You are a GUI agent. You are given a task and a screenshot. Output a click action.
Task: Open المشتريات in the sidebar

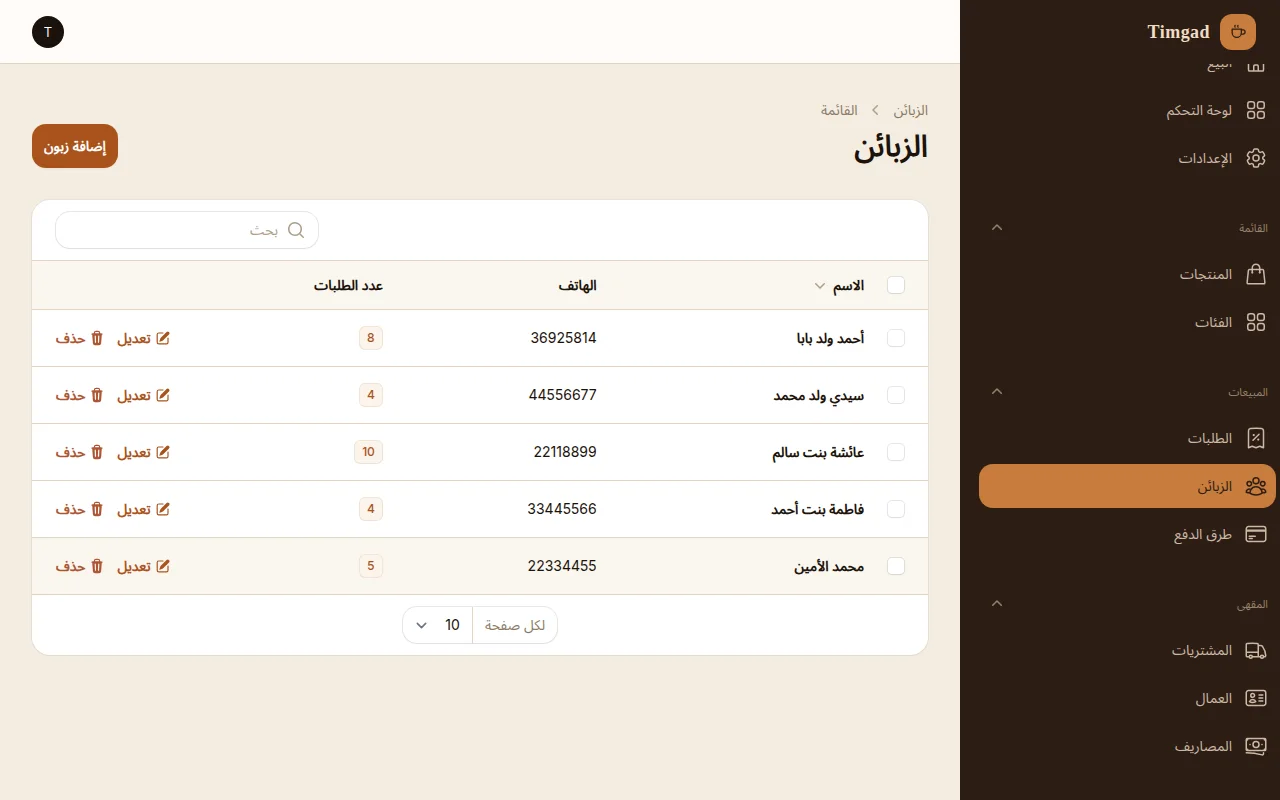(x=1127, y=650)
